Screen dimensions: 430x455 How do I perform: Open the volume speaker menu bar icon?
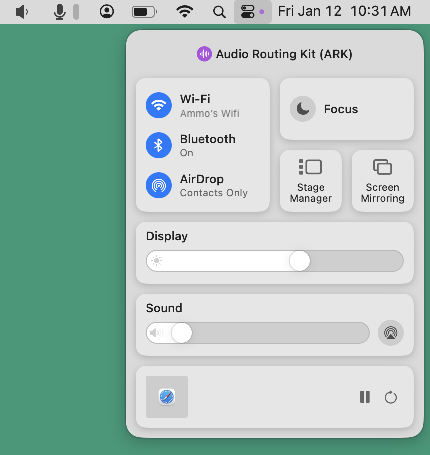tap(22, 12)
